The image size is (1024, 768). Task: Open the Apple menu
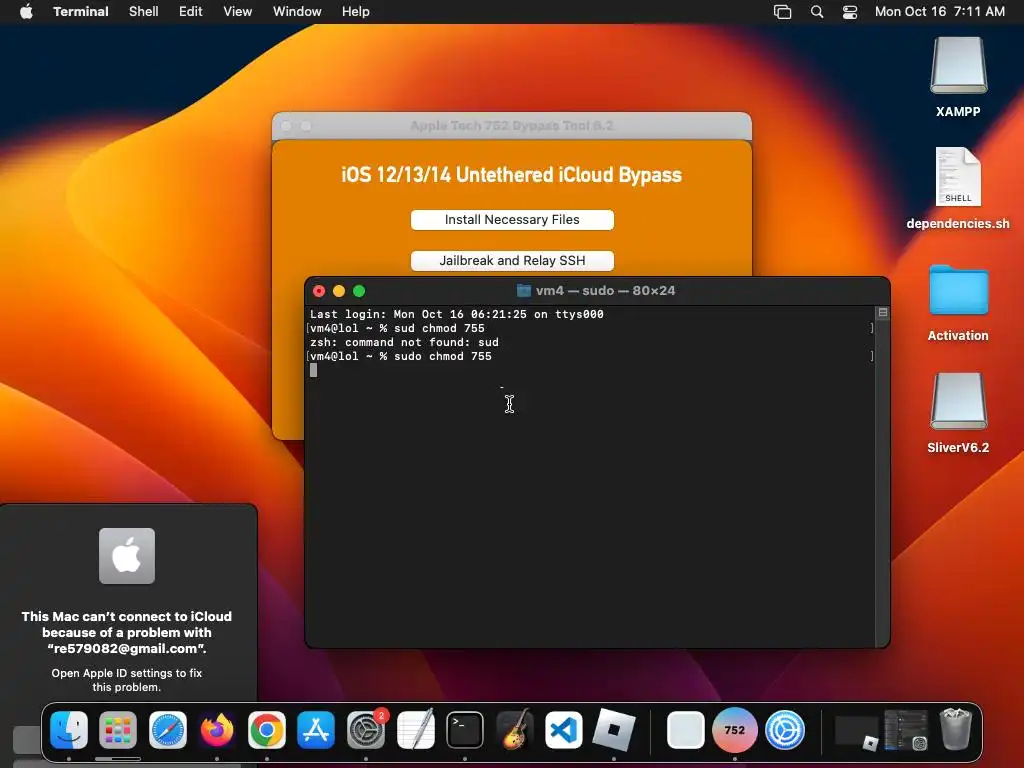coord(26,11)
